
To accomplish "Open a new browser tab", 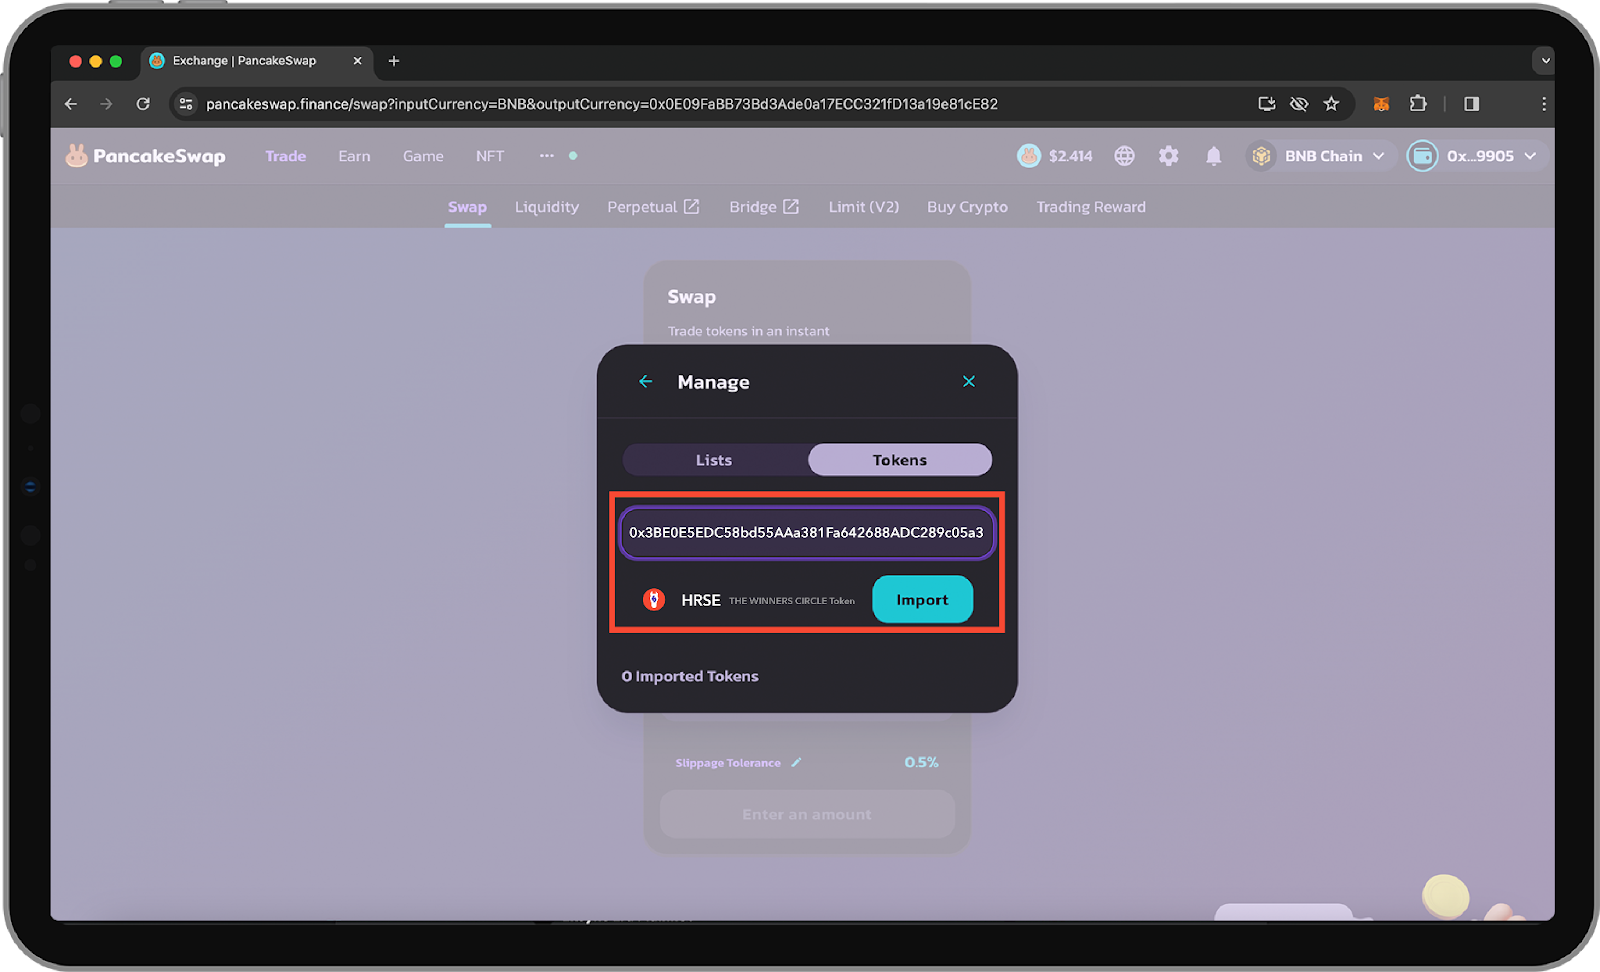I will pyautogui.click(x=394, y=61).
